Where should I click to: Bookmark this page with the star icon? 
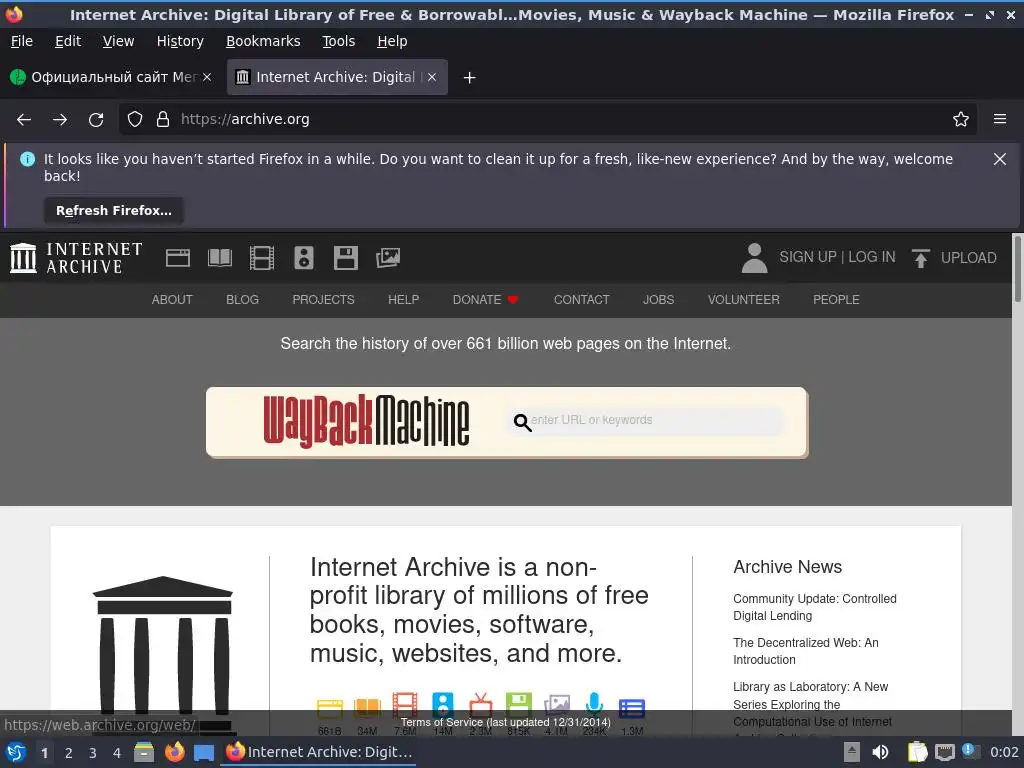click(961, 120)
